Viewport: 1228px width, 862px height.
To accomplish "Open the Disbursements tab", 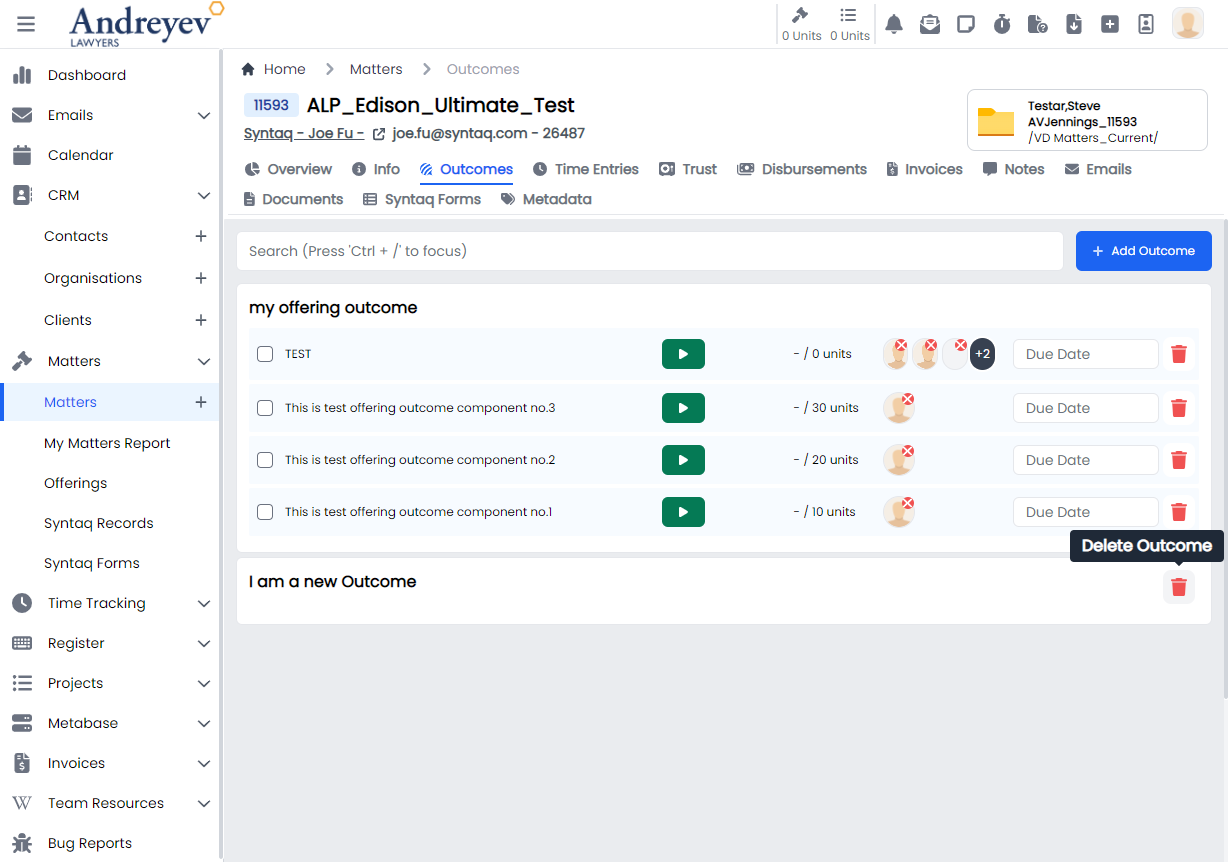I will [x=802, y=169].
